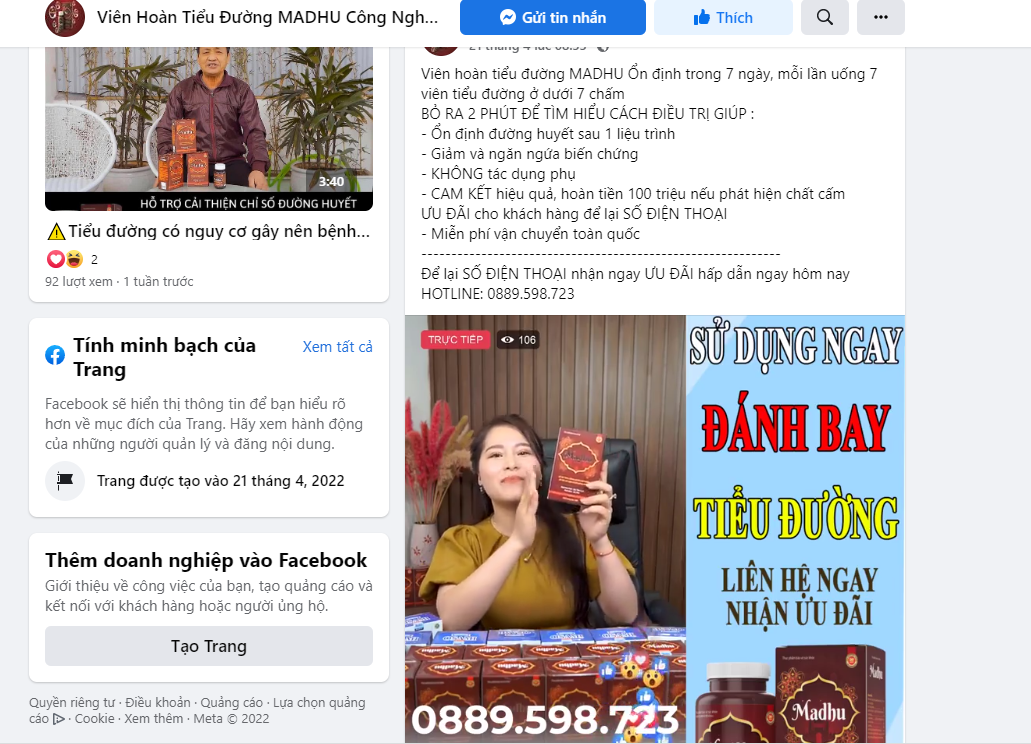Click Xem tất cả in page transparency
Viewport: 1031px width, 744px height.
(337, 346)
